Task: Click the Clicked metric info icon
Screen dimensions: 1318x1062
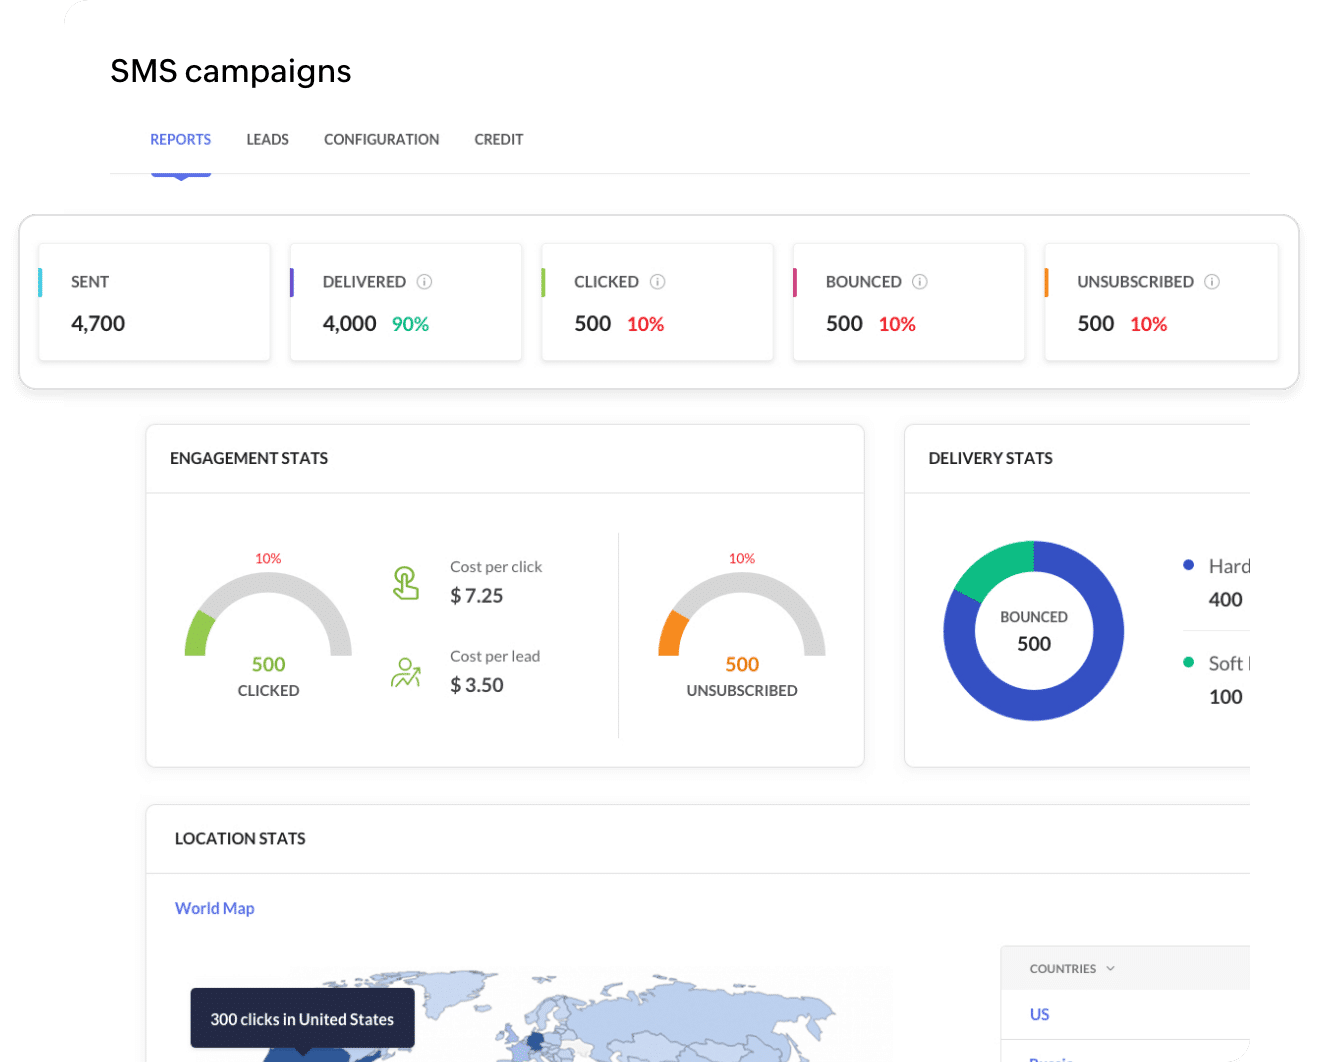Action: 657,282
